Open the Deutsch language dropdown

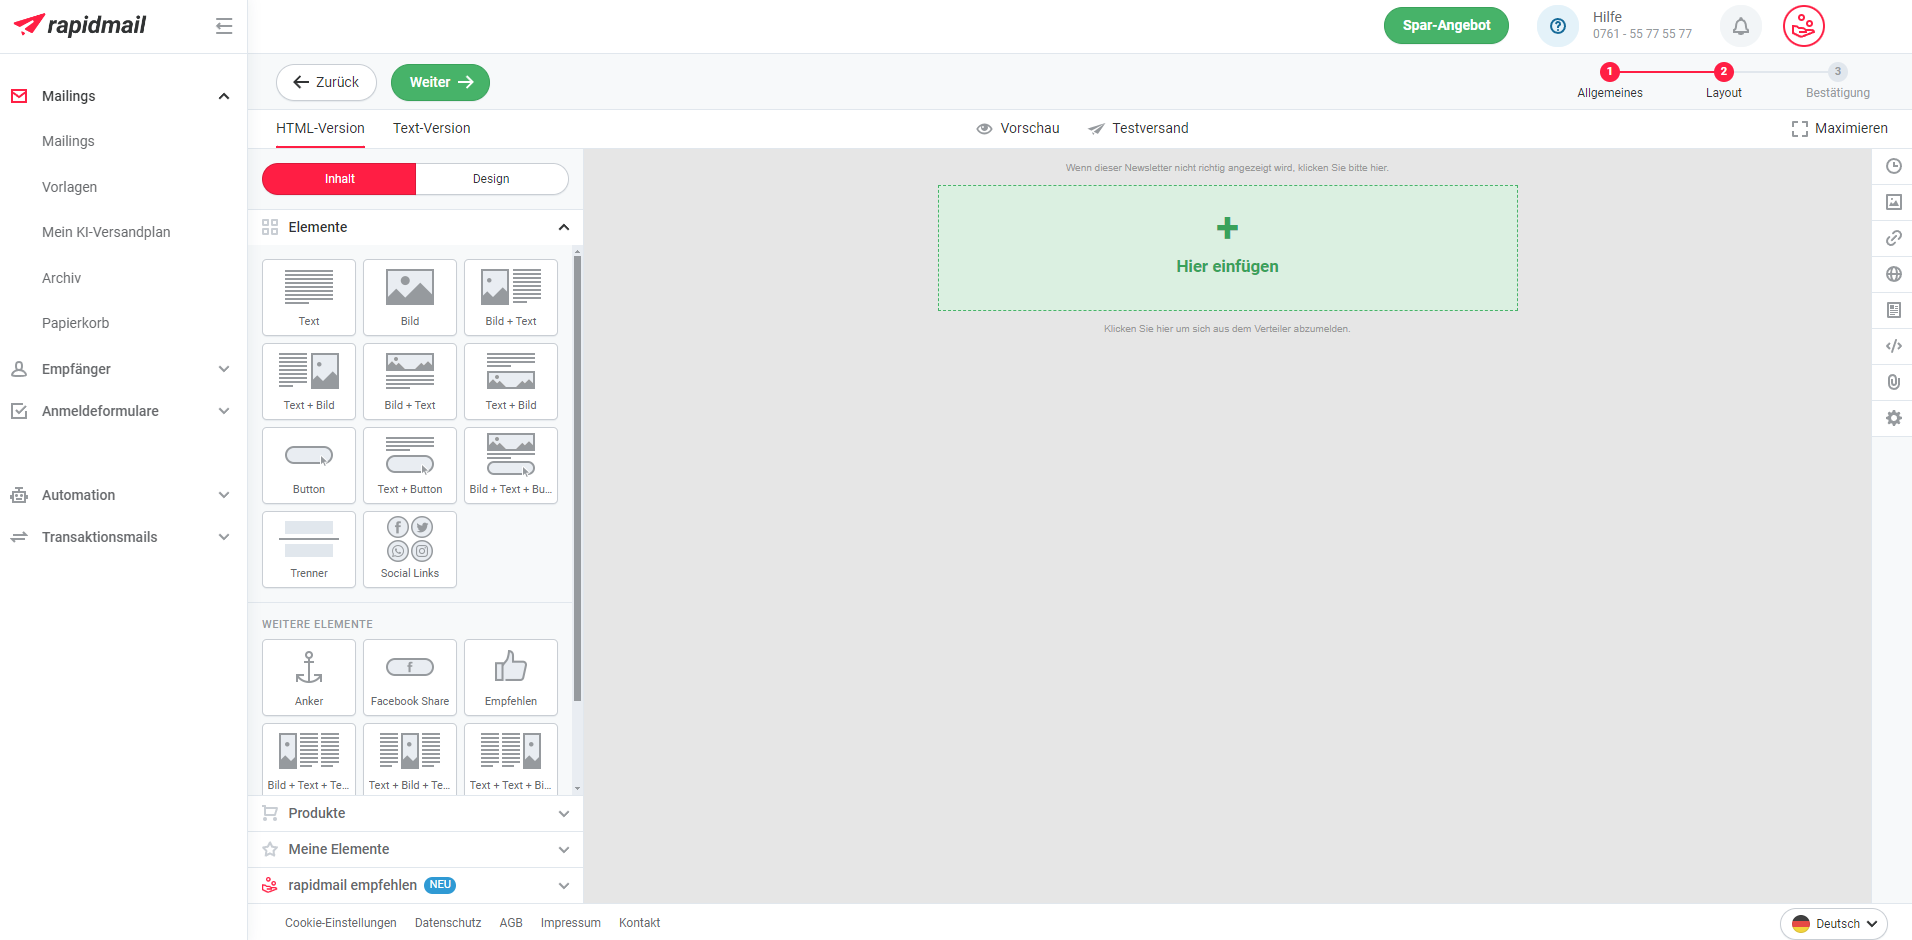click(1833, 923)
